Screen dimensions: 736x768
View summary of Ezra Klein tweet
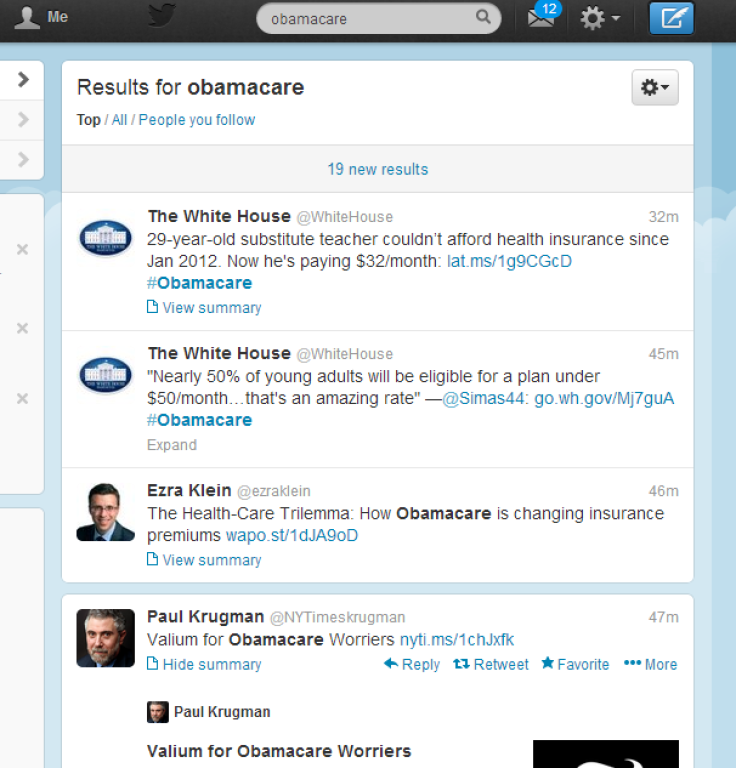click(x=204, y=560)
